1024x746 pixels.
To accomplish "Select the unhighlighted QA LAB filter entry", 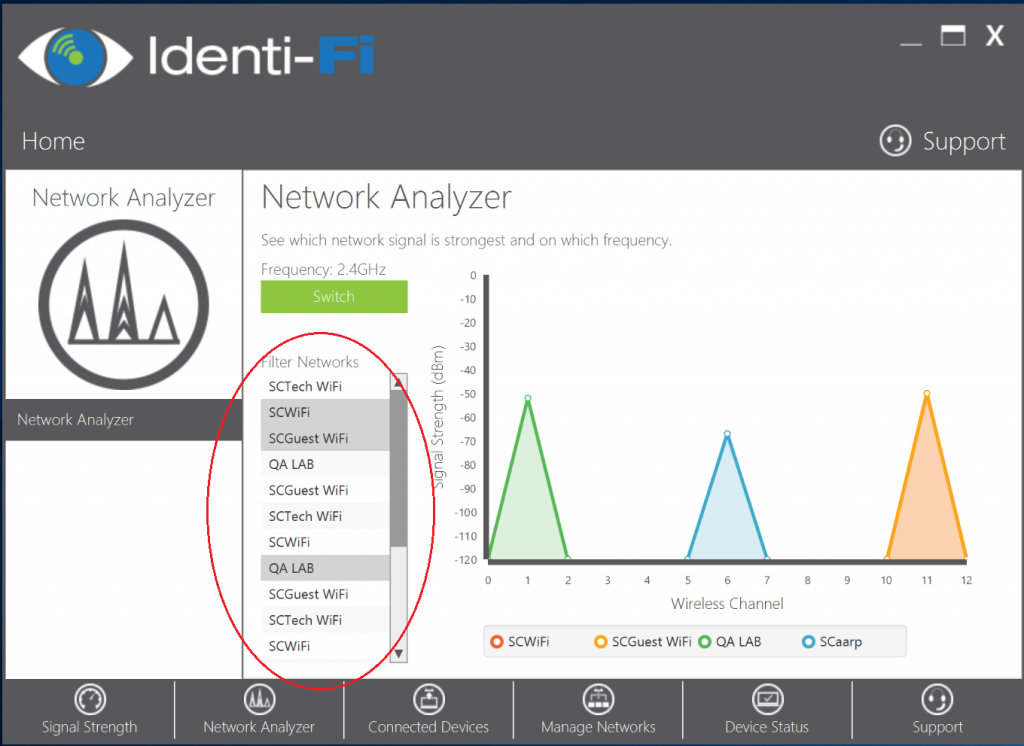I will (325, 464).
